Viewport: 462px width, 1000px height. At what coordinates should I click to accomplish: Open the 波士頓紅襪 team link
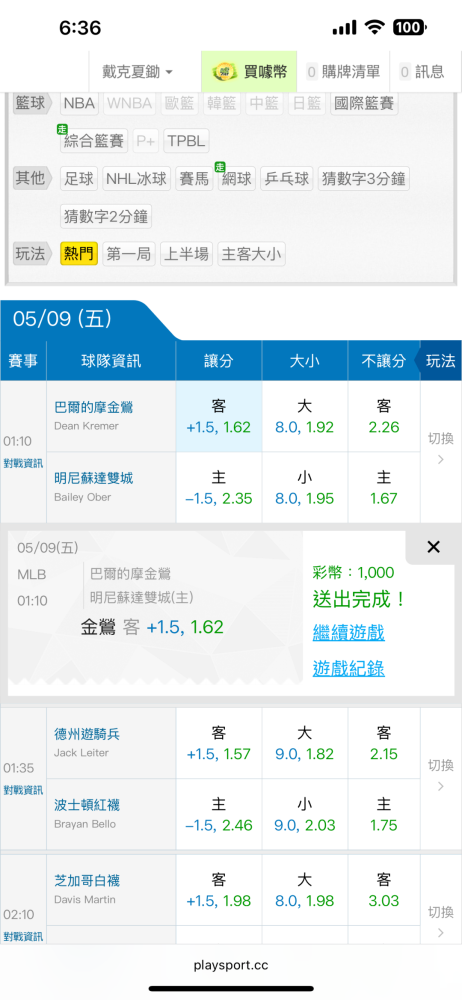[87, 805]
